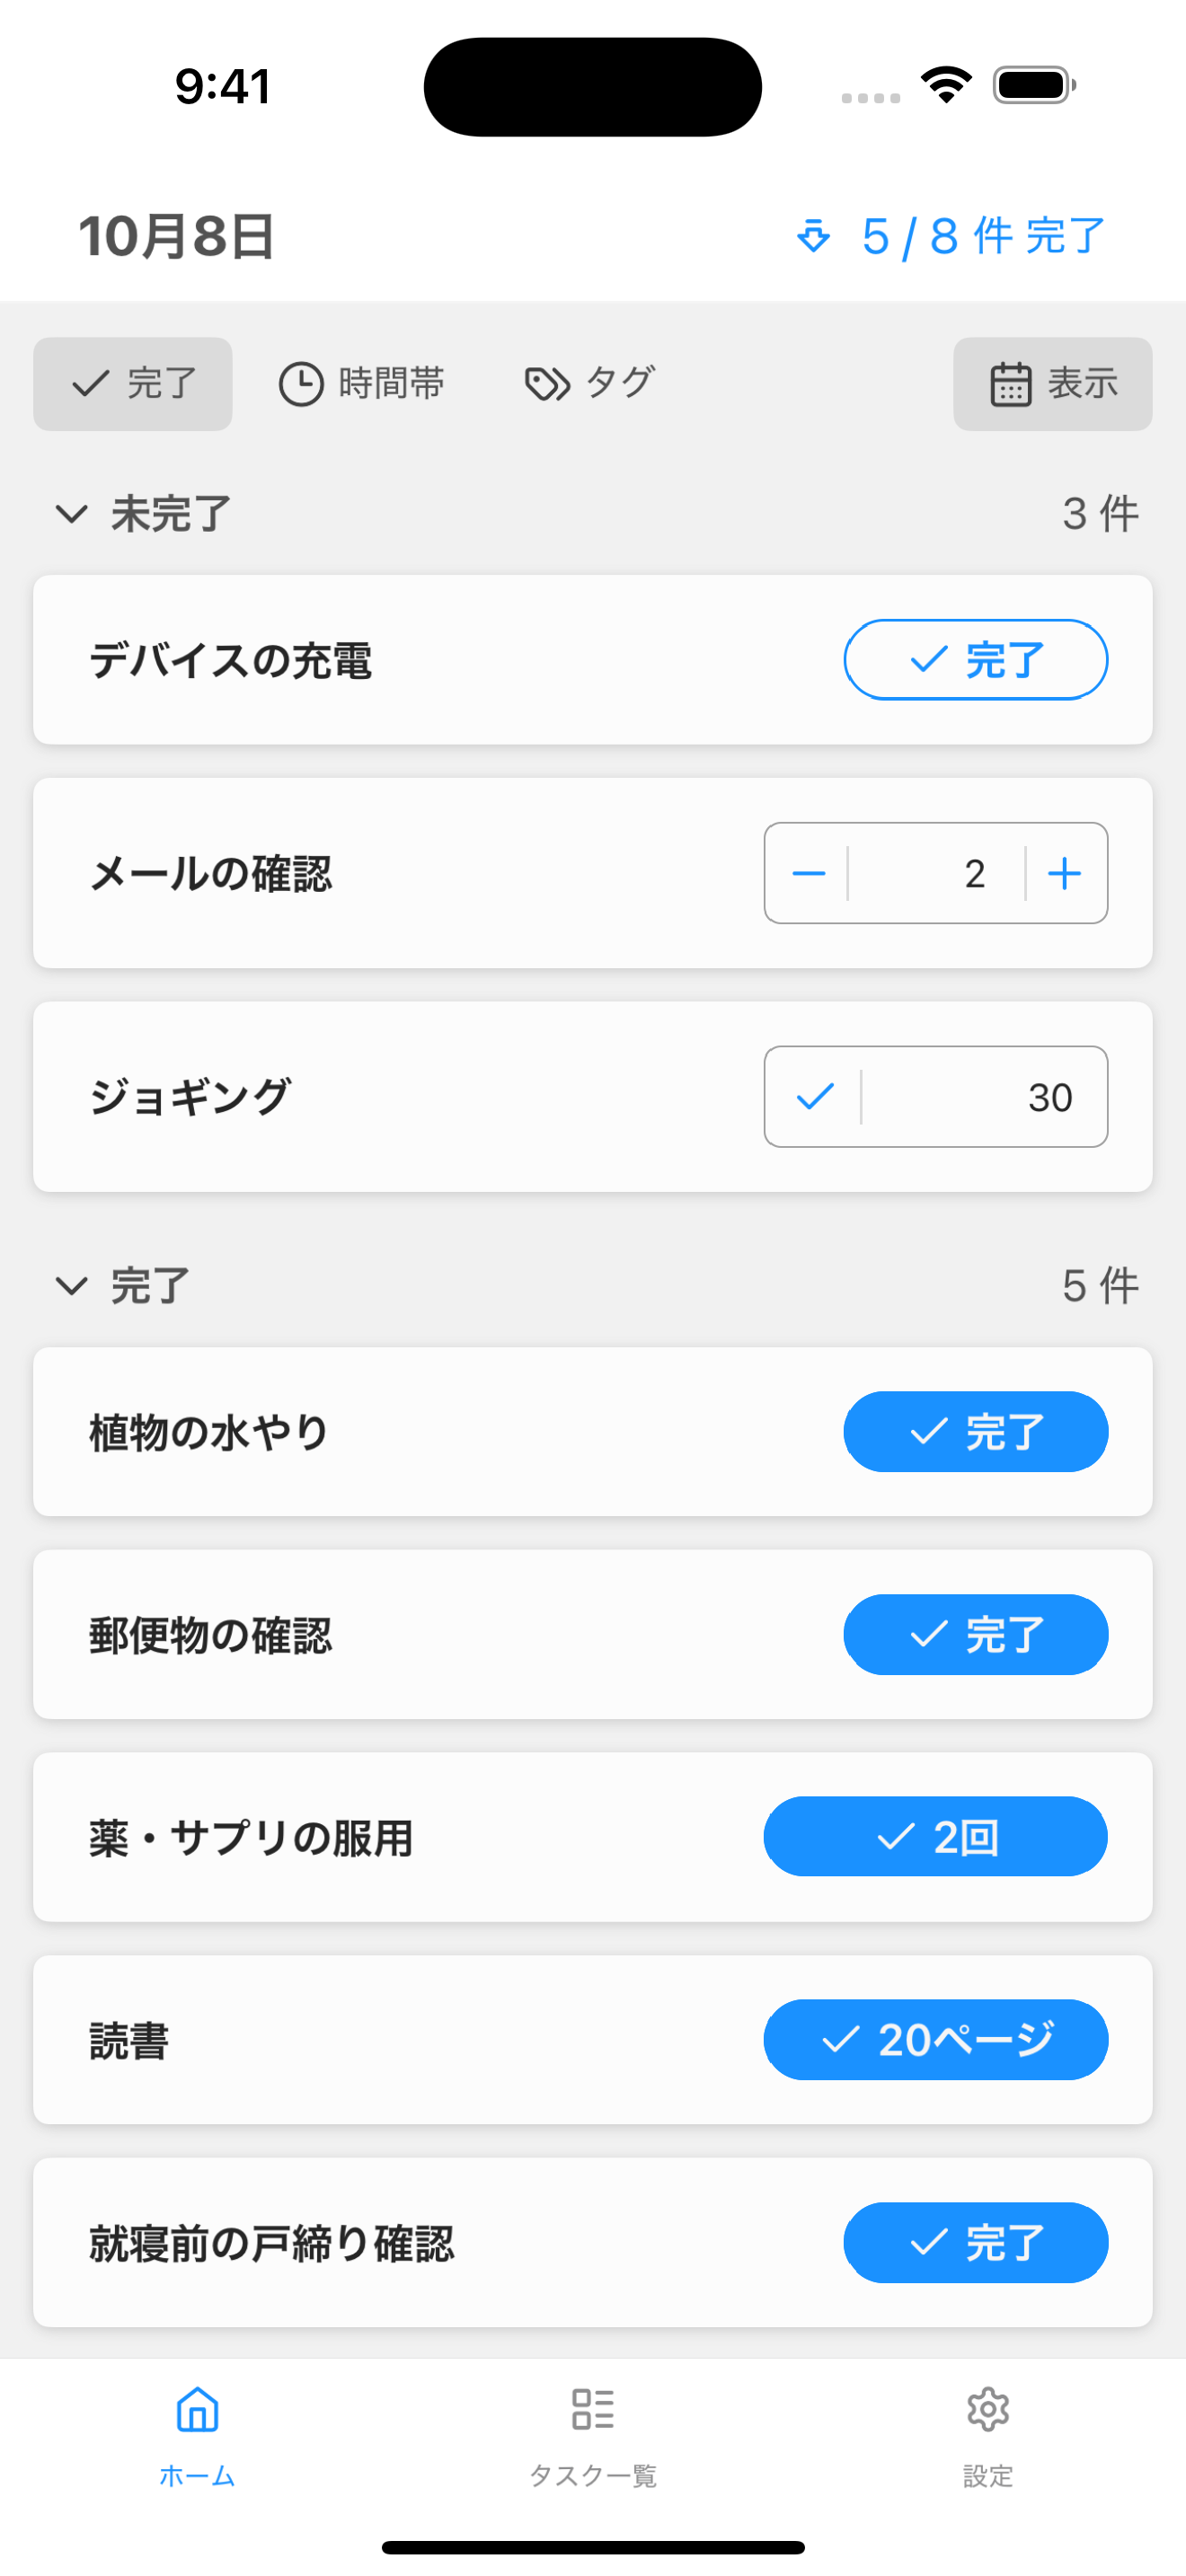1186x2576 pixels.
Task: Tap the home icon in bottom bar
Action: pyautogui.click(x=197, y=2410)
